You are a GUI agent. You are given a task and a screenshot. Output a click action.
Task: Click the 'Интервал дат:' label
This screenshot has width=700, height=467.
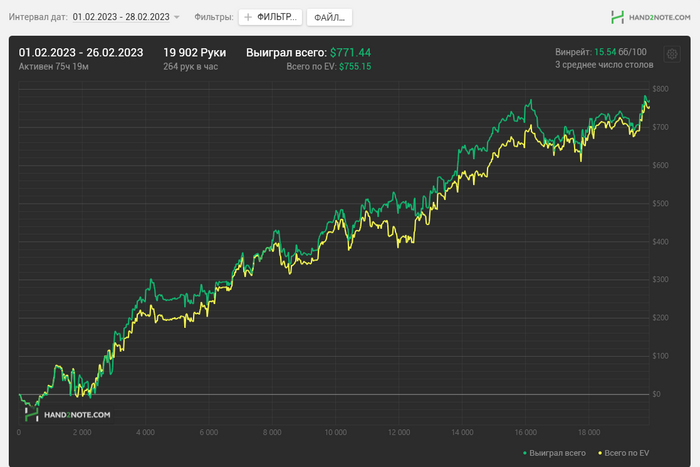[x=38, y=17]
